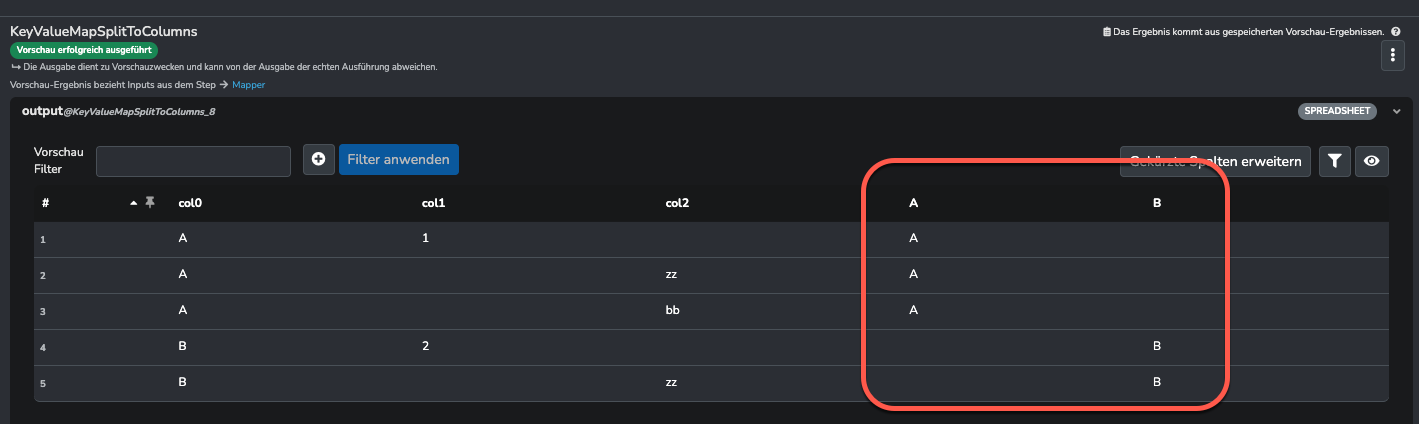Sort by row number using arrow icon
Image resolution: width=1419 pixels, height=424 pixels.
pos(133,203)
